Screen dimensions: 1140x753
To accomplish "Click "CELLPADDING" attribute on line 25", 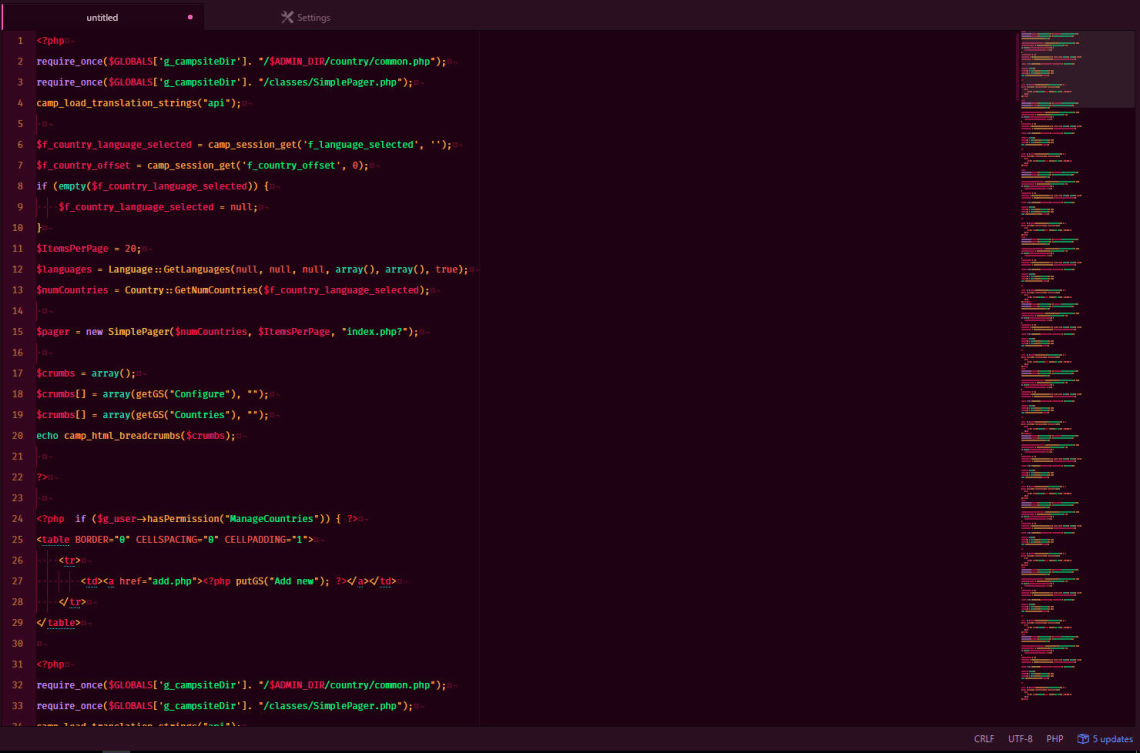I will [x=255, y=539].
